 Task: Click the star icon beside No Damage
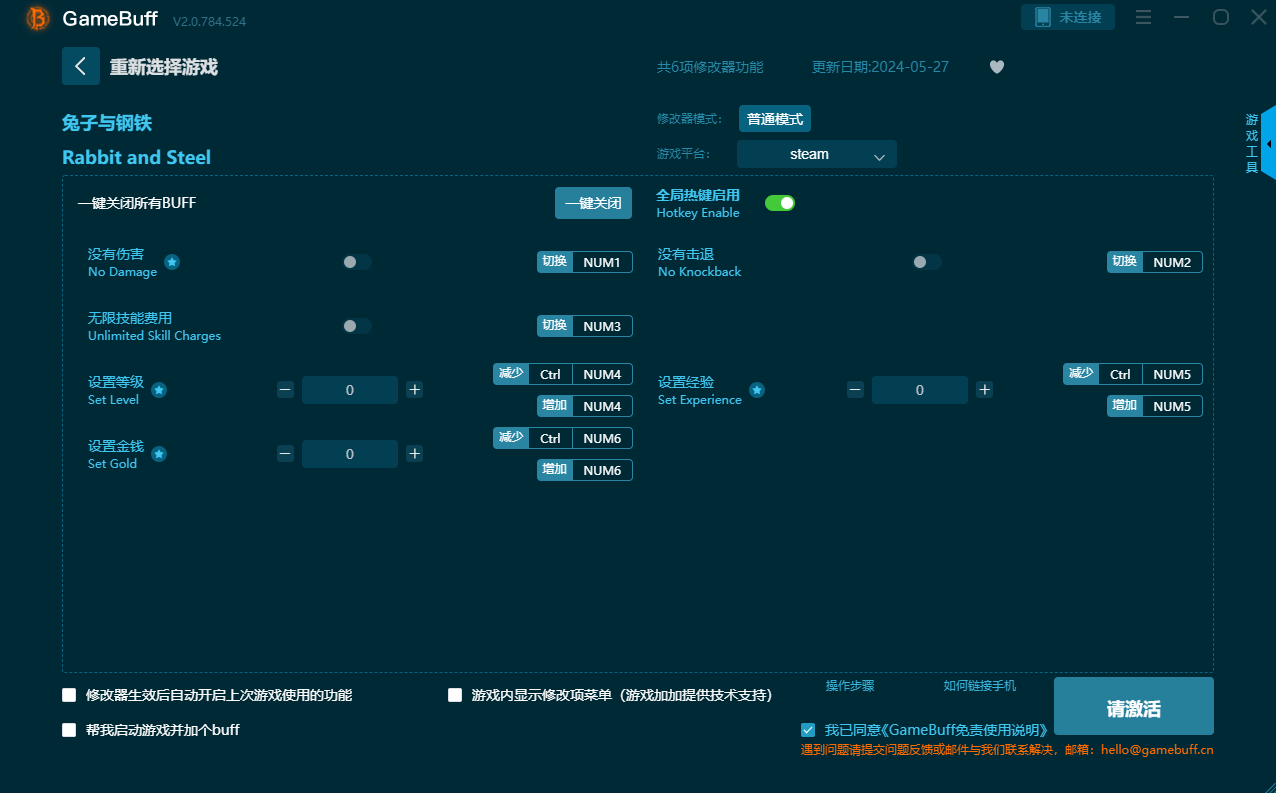[172, 262]
